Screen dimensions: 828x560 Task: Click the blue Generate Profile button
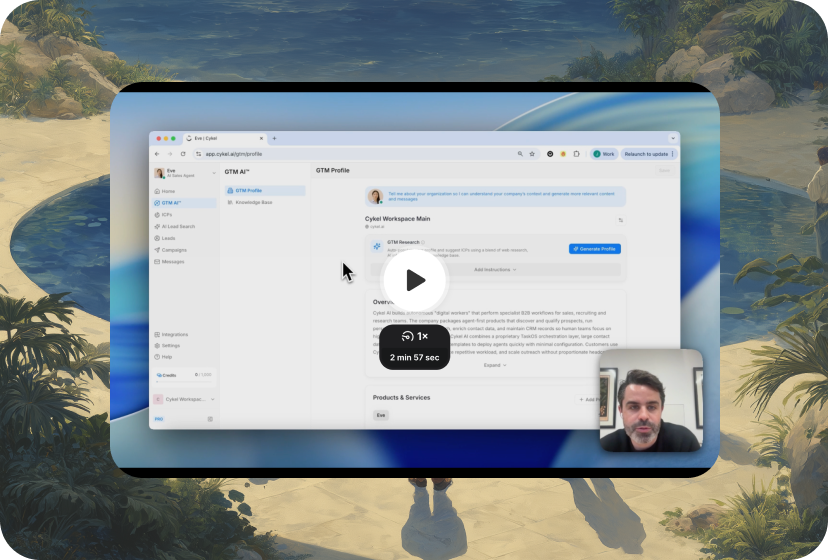[x=595, y=249]
